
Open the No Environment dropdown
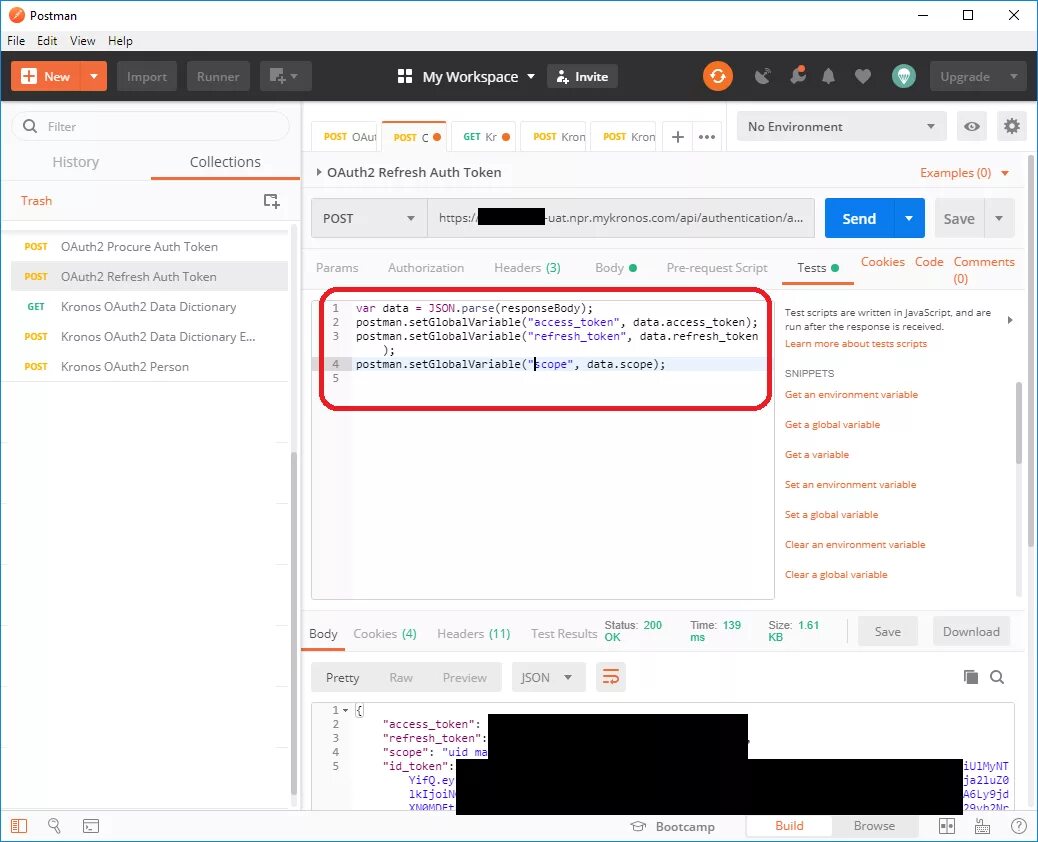click(842, 126)
